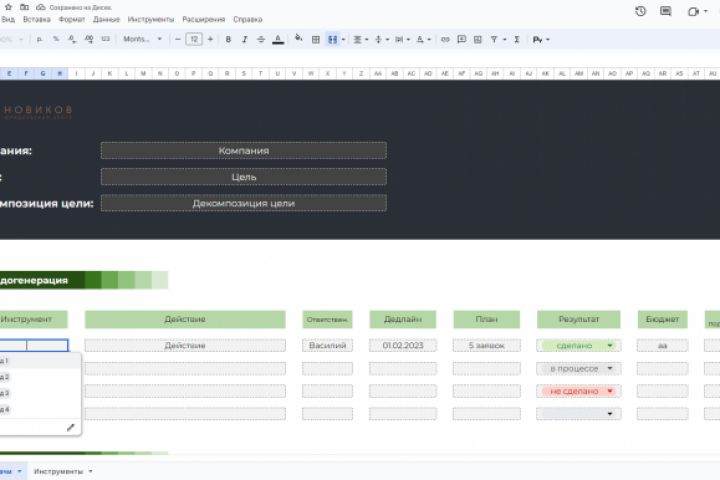Image resolution: width=720 pixels, height=480 pixels.
Task: Open the Инструменты menu
Action: click(x=151, y=19)
